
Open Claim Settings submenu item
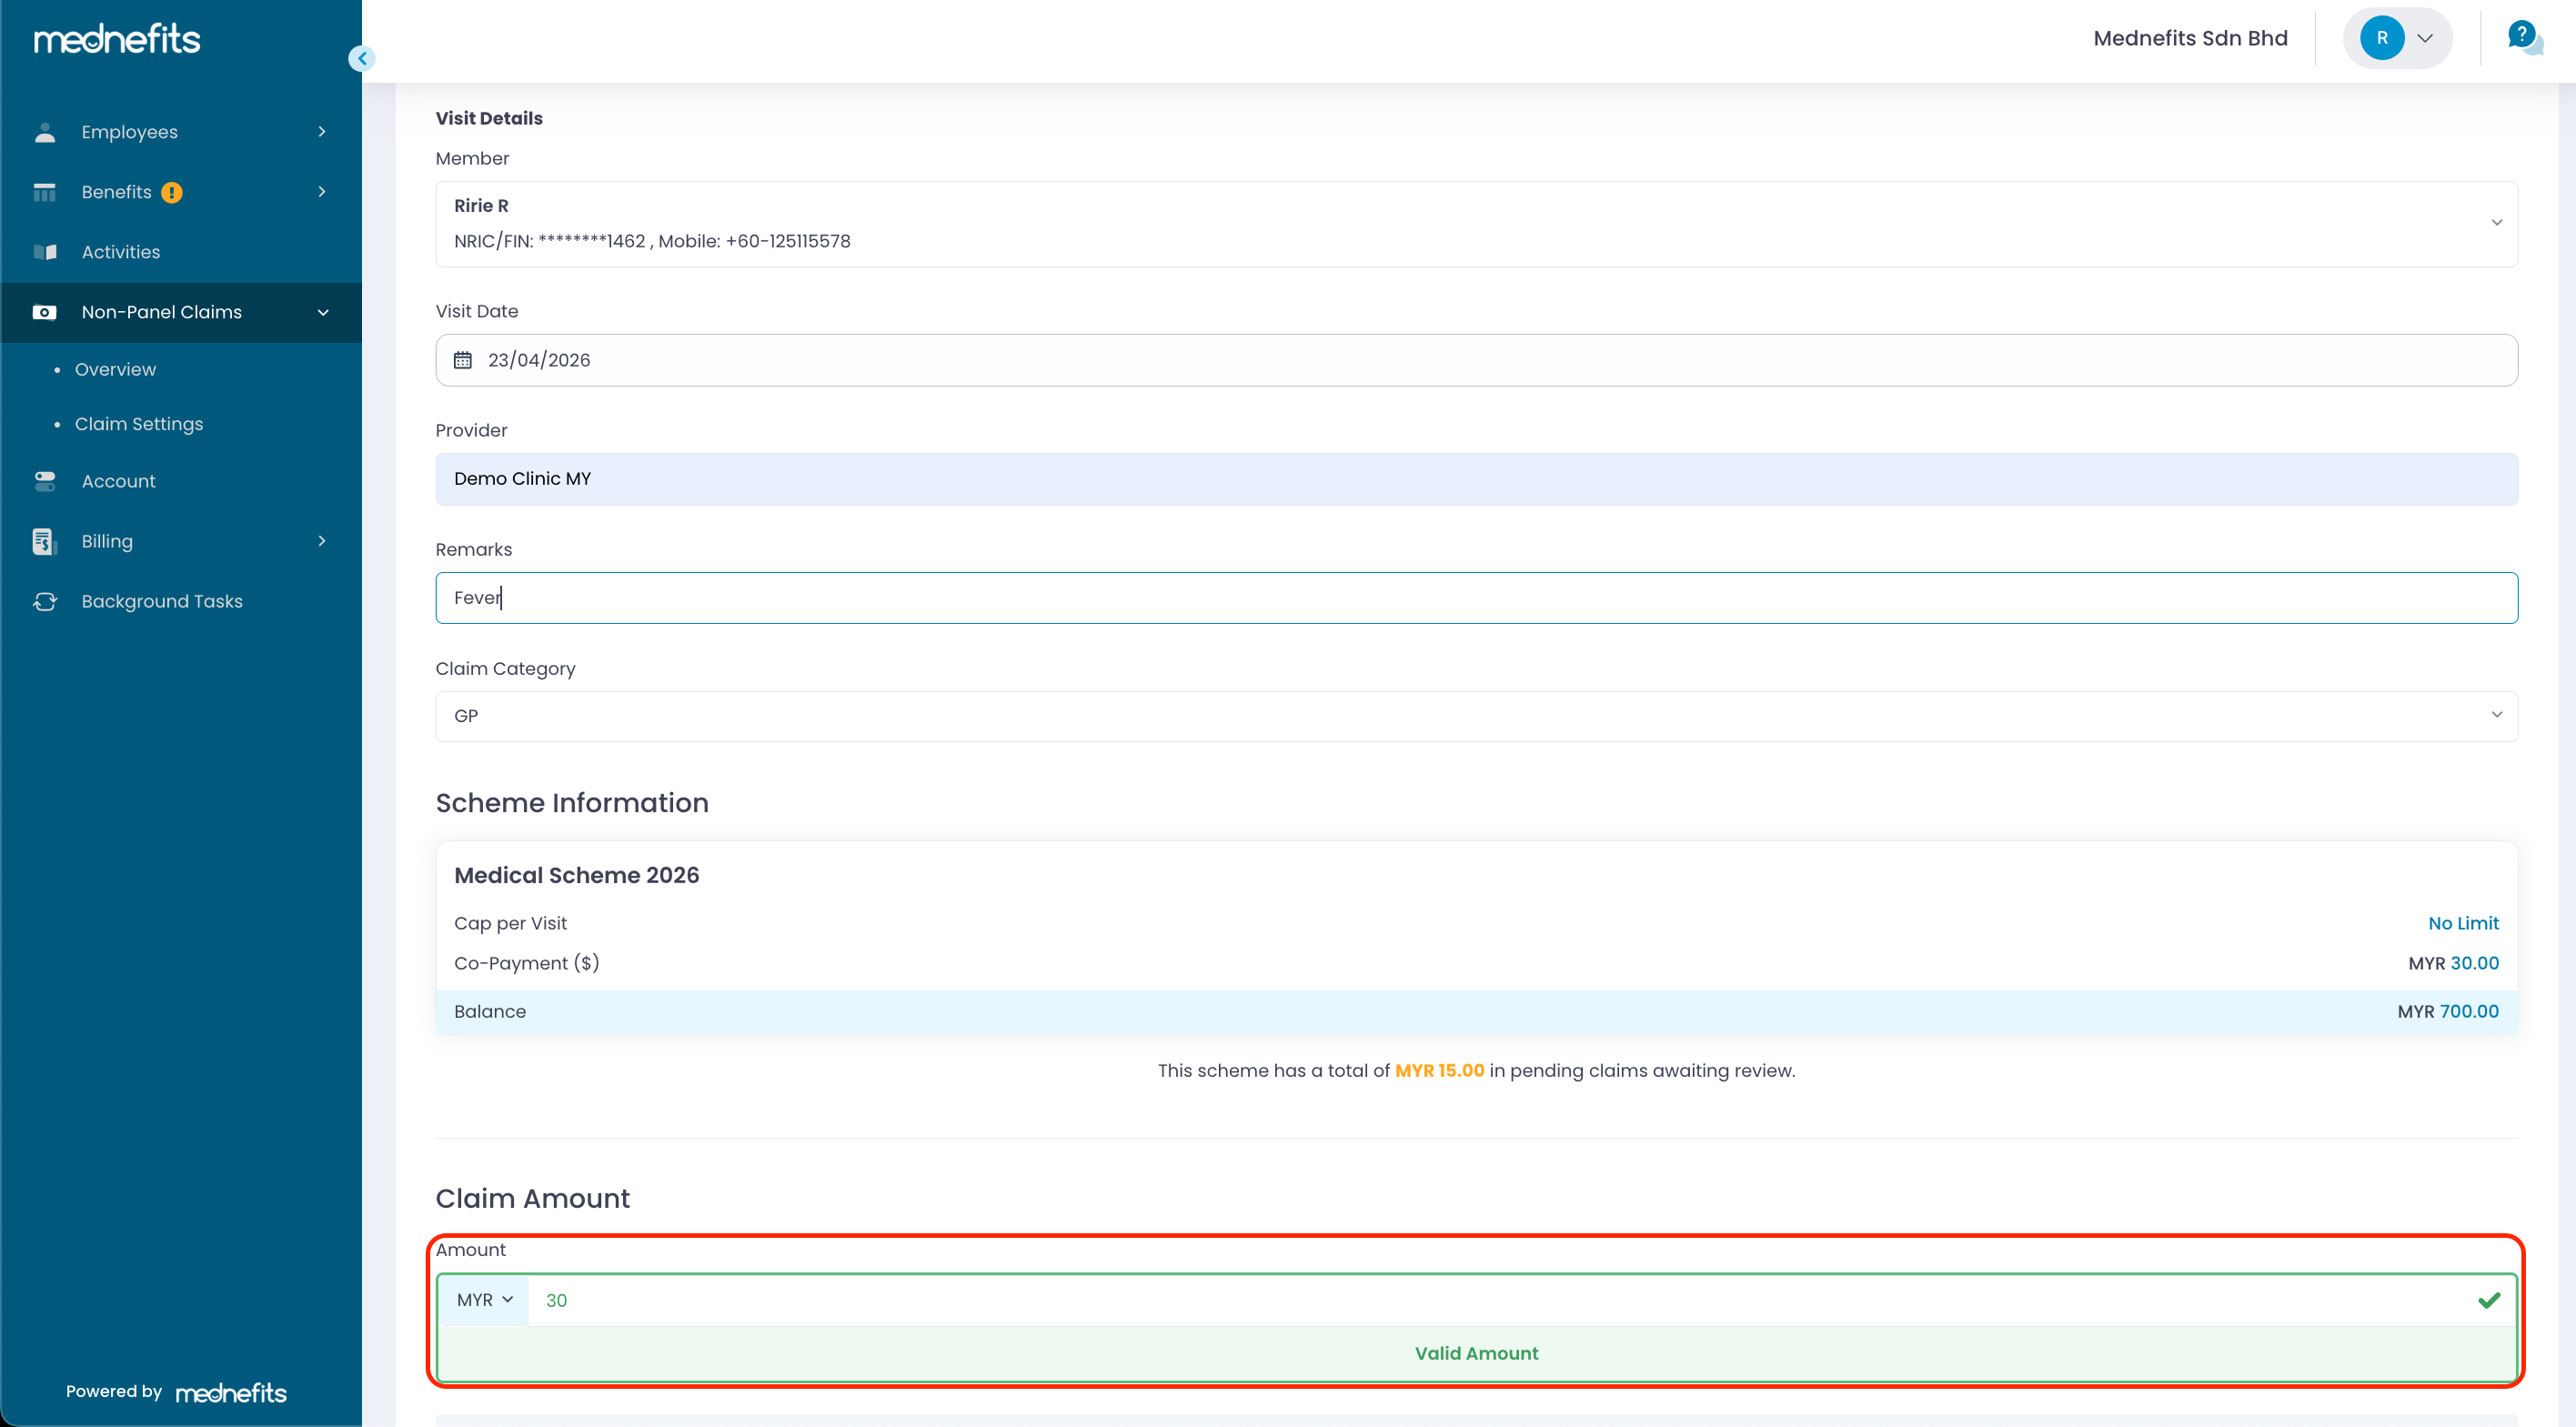pos(139,424)
